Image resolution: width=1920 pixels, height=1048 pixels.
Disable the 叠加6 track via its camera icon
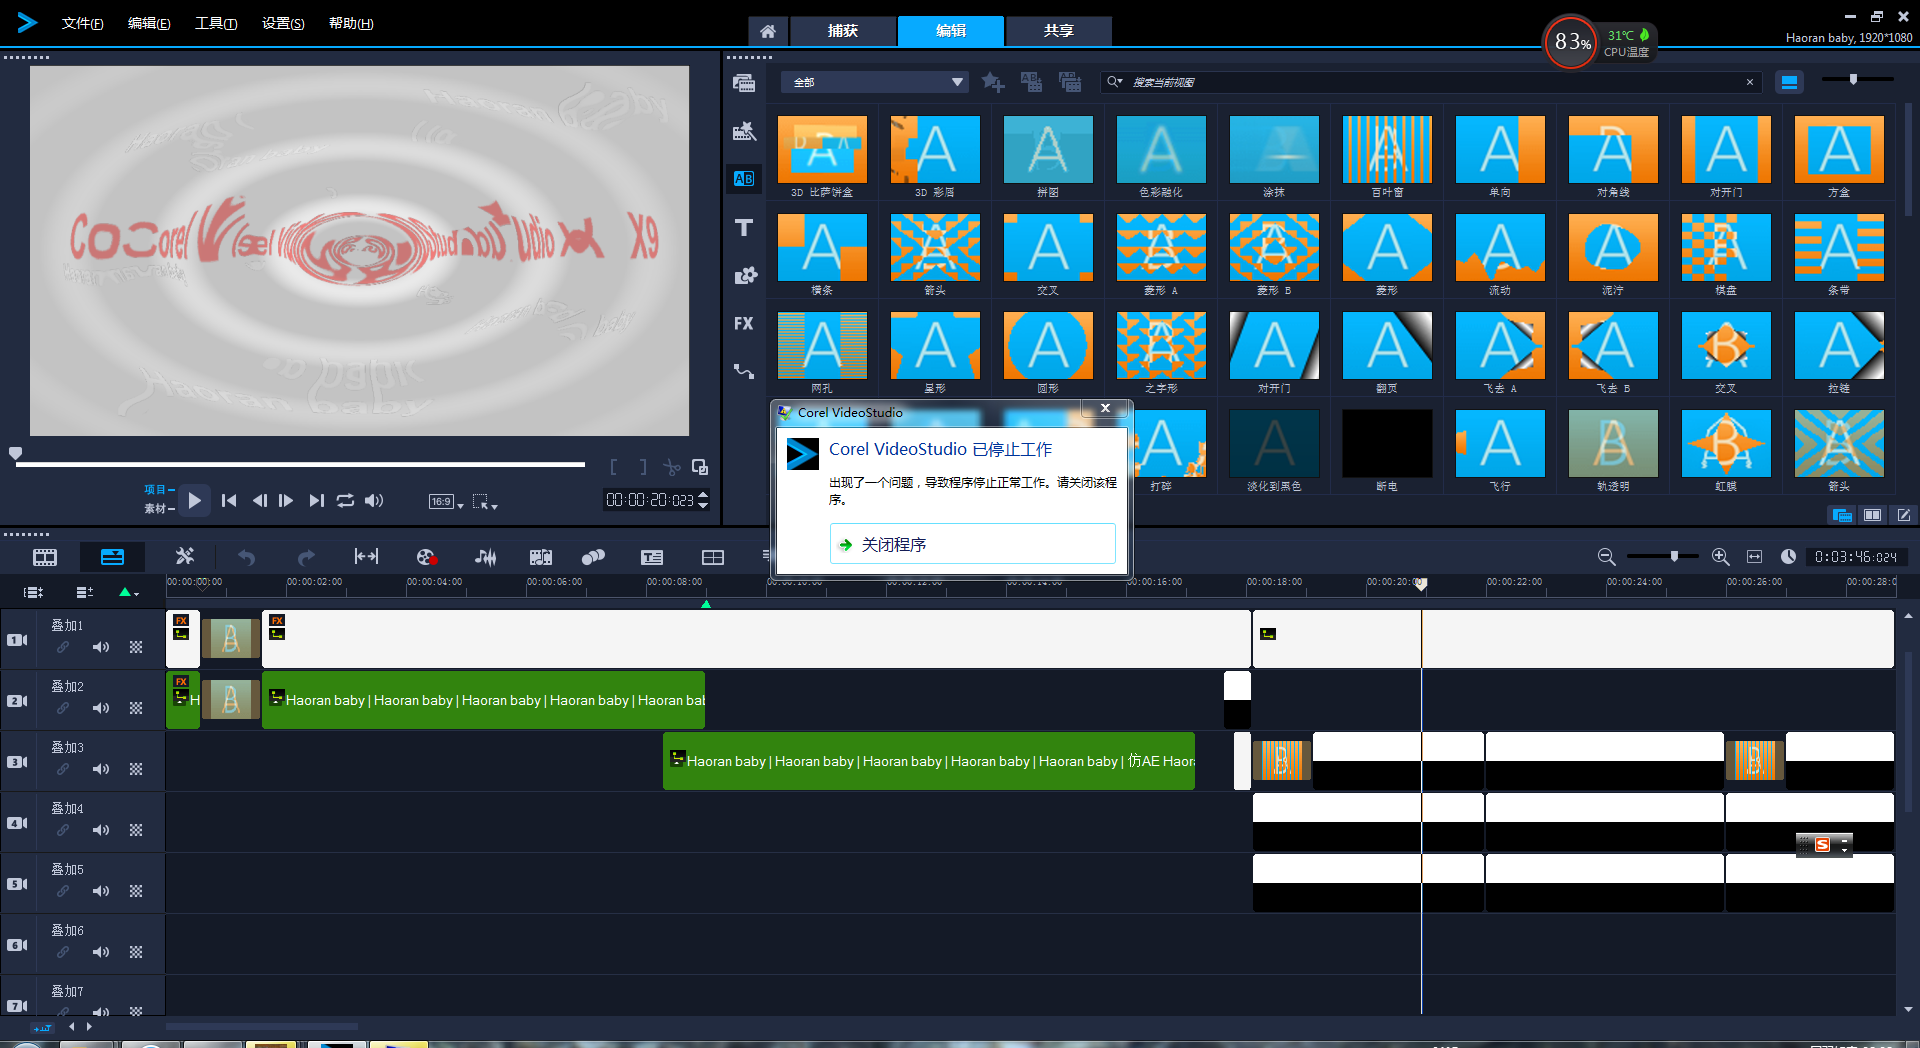click(17, 944)
